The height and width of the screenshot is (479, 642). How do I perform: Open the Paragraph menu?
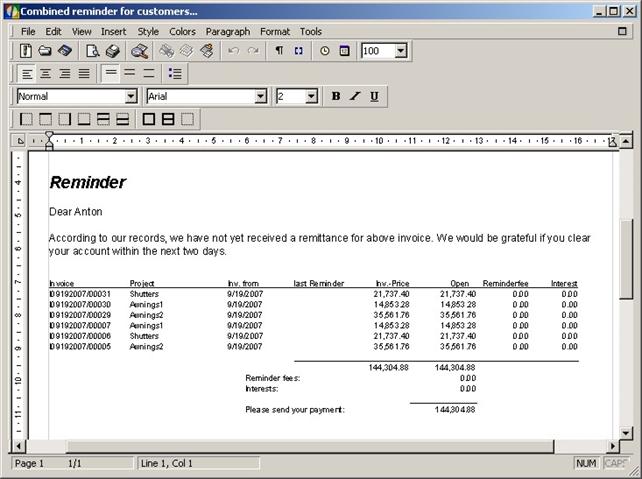228,31
